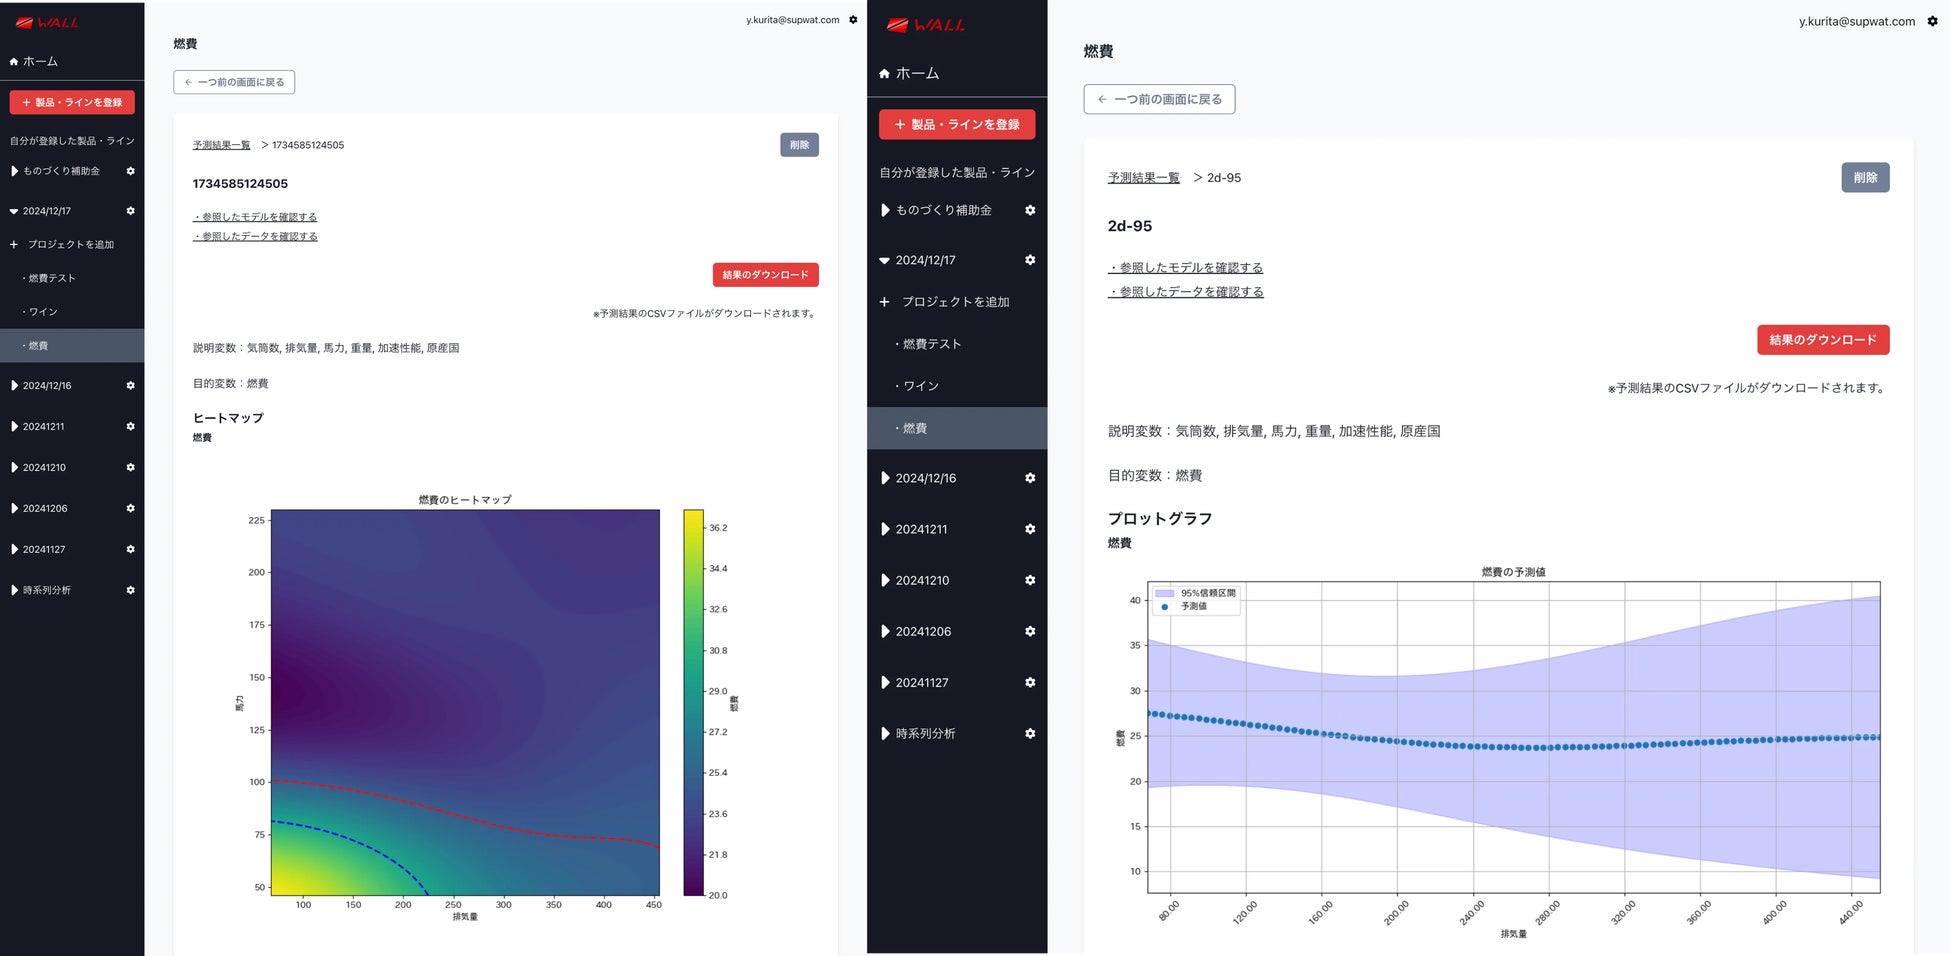The width and height of the screenshot is (1950, 956).
Task: Open 参照したモデルを確認する link in right window
Action: [x=1186, y=268]
